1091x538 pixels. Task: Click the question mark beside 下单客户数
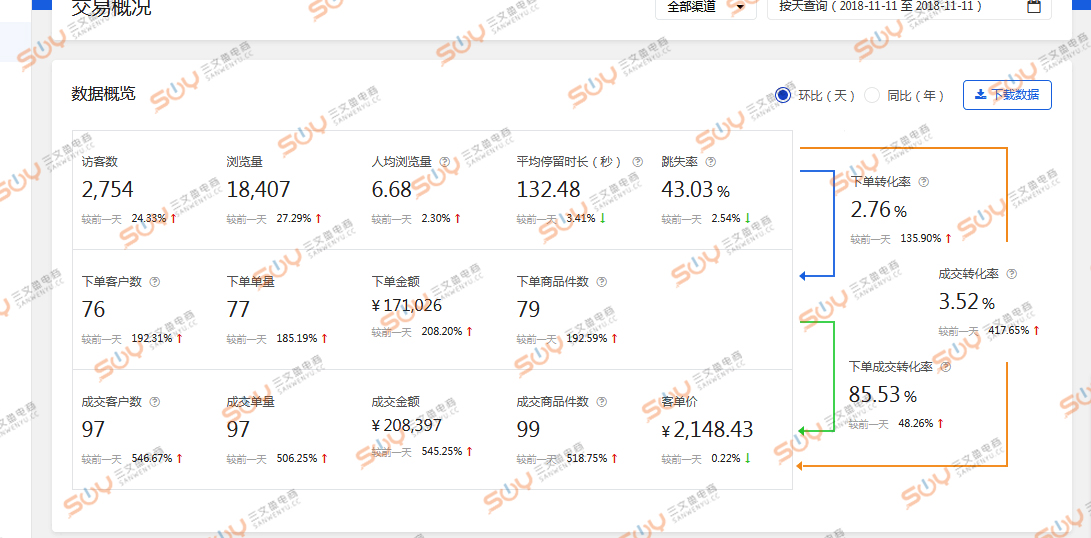click(155, 282)
